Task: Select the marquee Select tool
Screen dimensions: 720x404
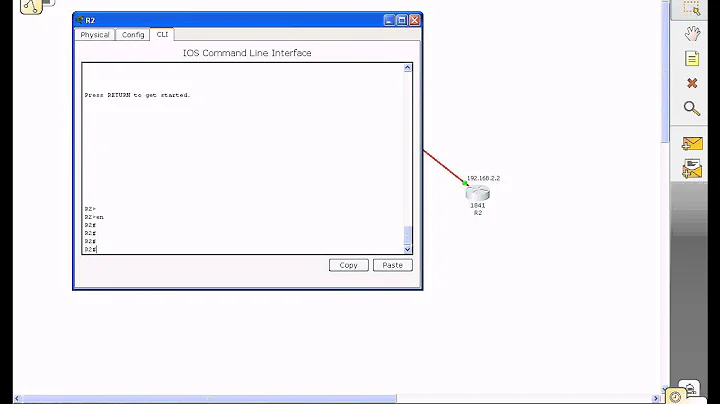Action: click(692, 8)
